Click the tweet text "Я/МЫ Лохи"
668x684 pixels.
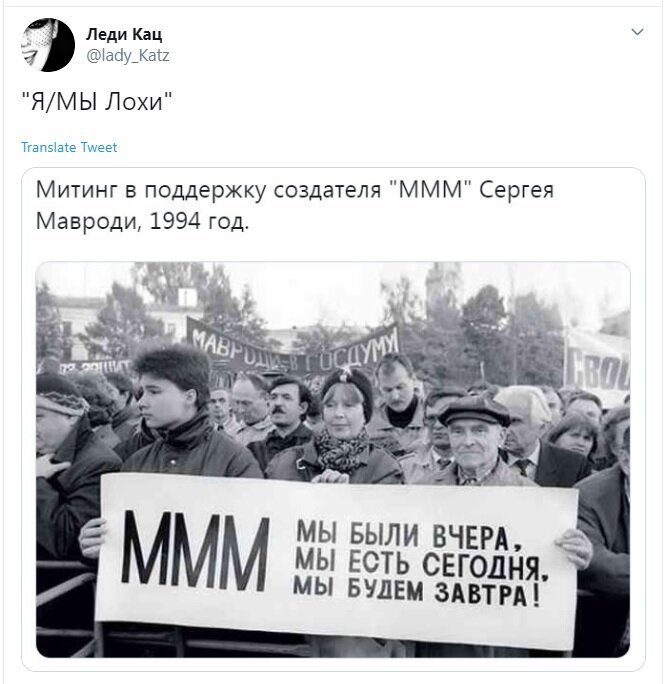tap(97, 102)
